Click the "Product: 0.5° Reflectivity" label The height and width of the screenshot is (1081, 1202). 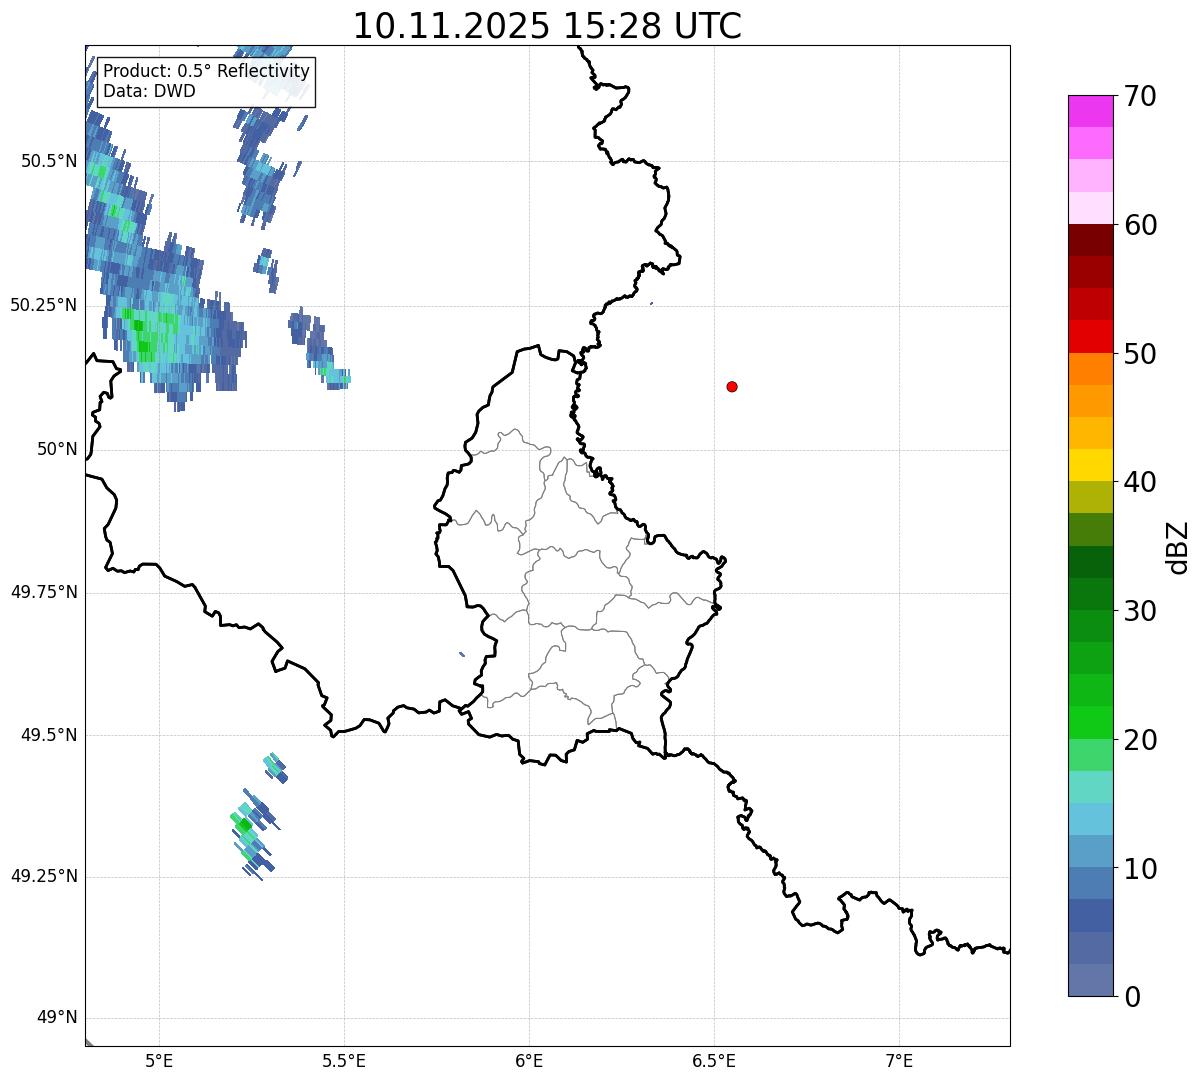click(x=206, y=72)
